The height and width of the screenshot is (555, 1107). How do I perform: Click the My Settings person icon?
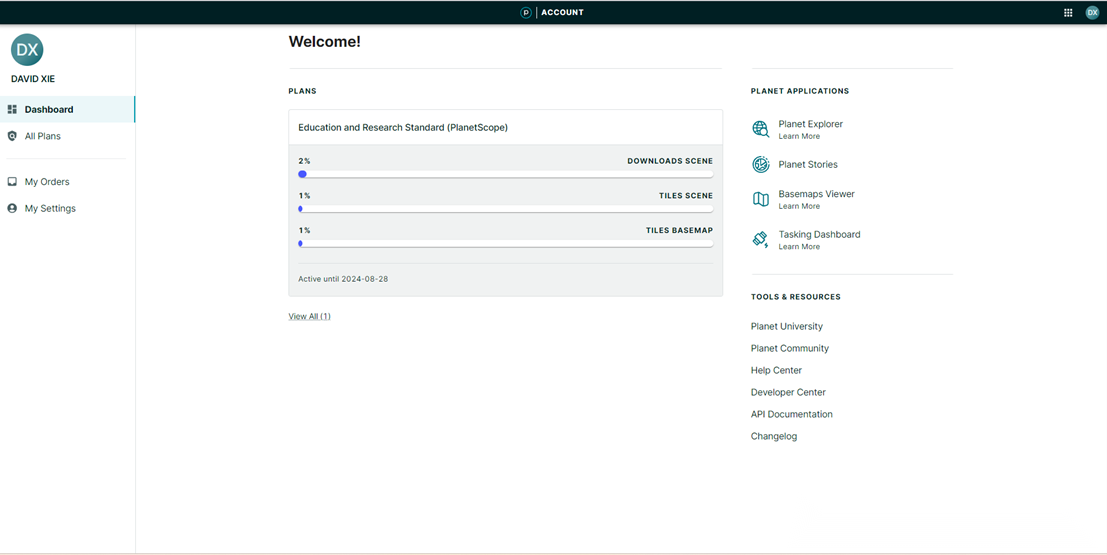point(12,208)
